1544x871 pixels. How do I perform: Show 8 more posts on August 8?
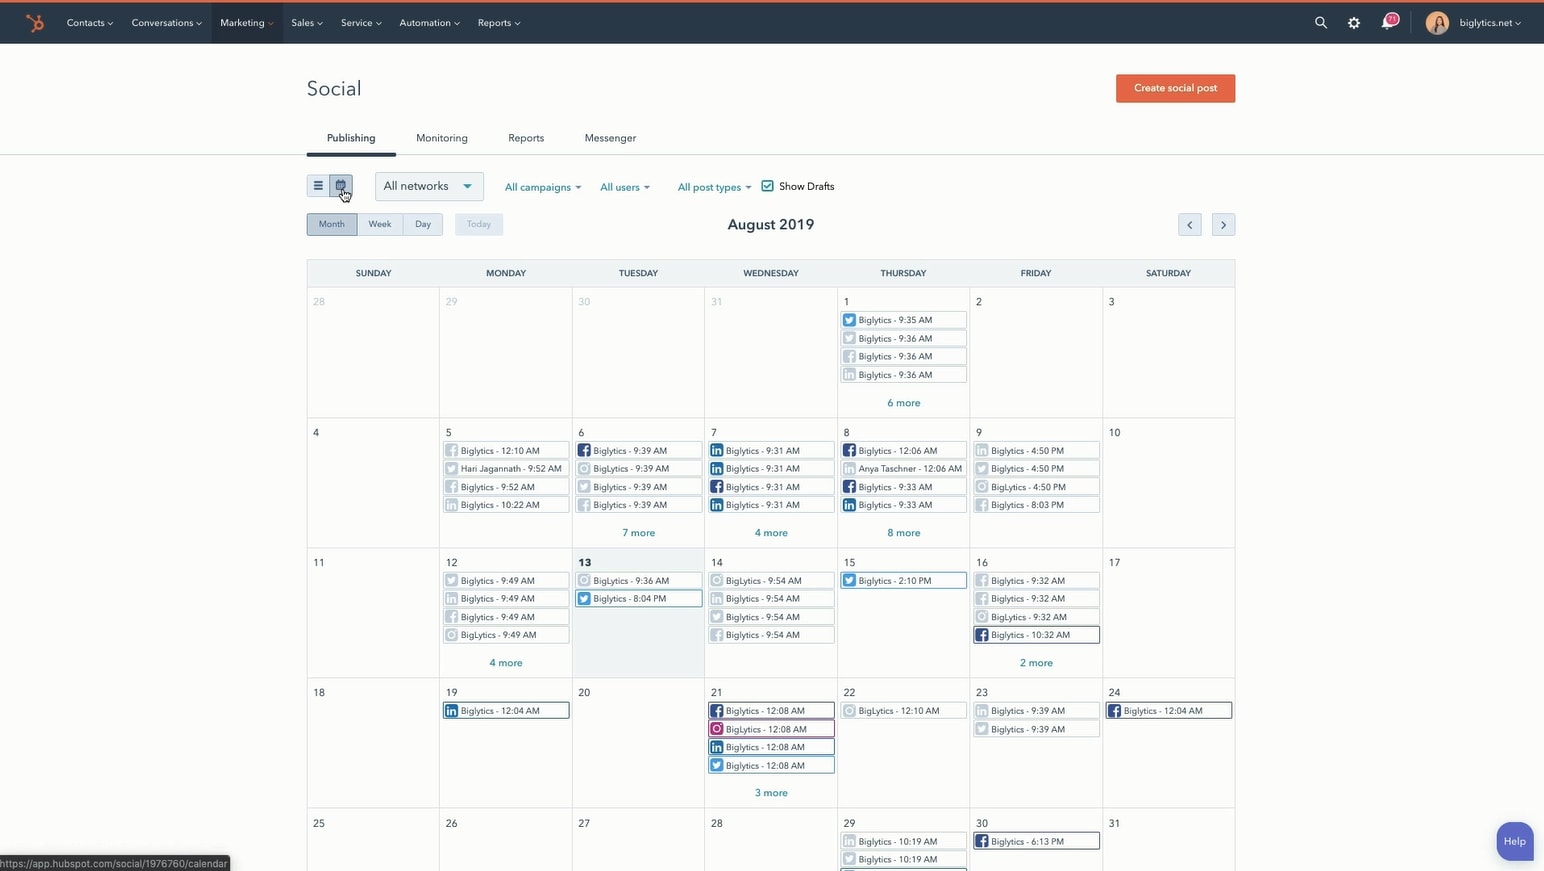coord(904,533)
